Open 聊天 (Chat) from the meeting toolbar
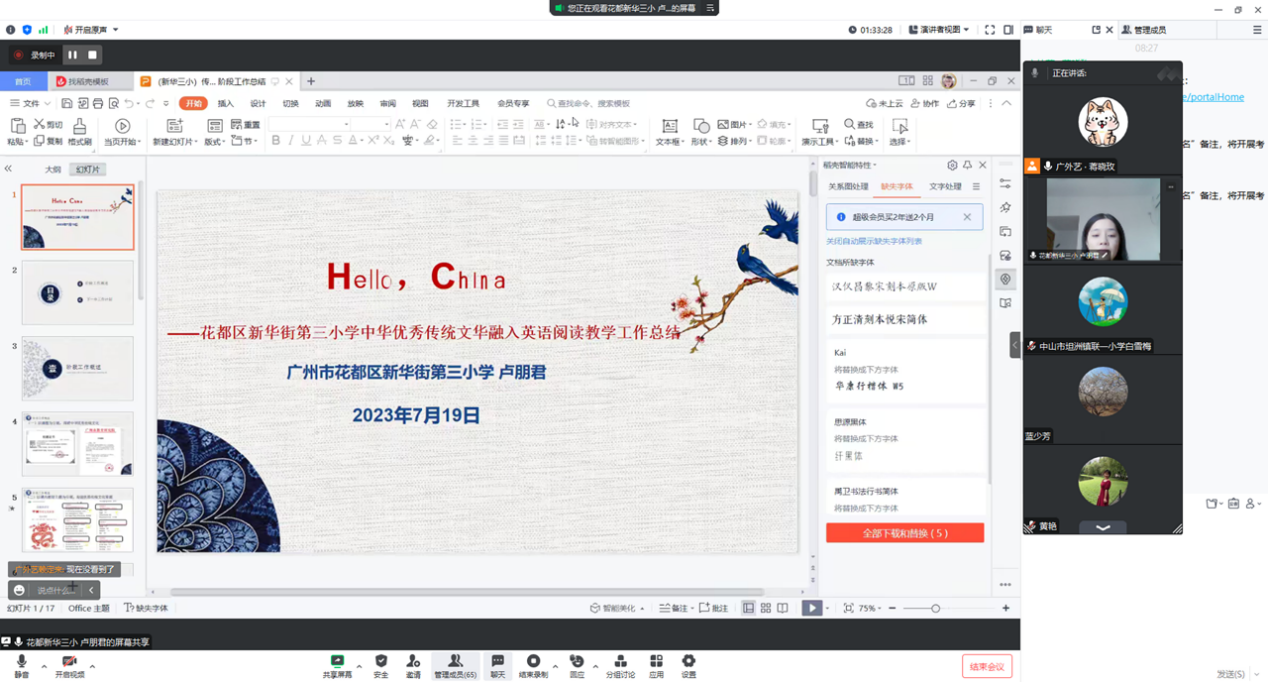The width and height of the screenshot is (1268, 682). [x=497, y=665]
